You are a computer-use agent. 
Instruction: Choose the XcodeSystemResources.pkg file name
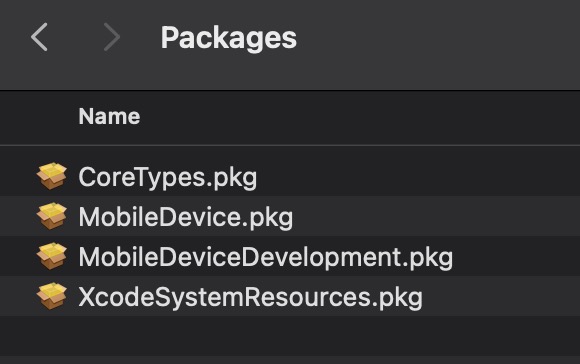click(250, 297)
